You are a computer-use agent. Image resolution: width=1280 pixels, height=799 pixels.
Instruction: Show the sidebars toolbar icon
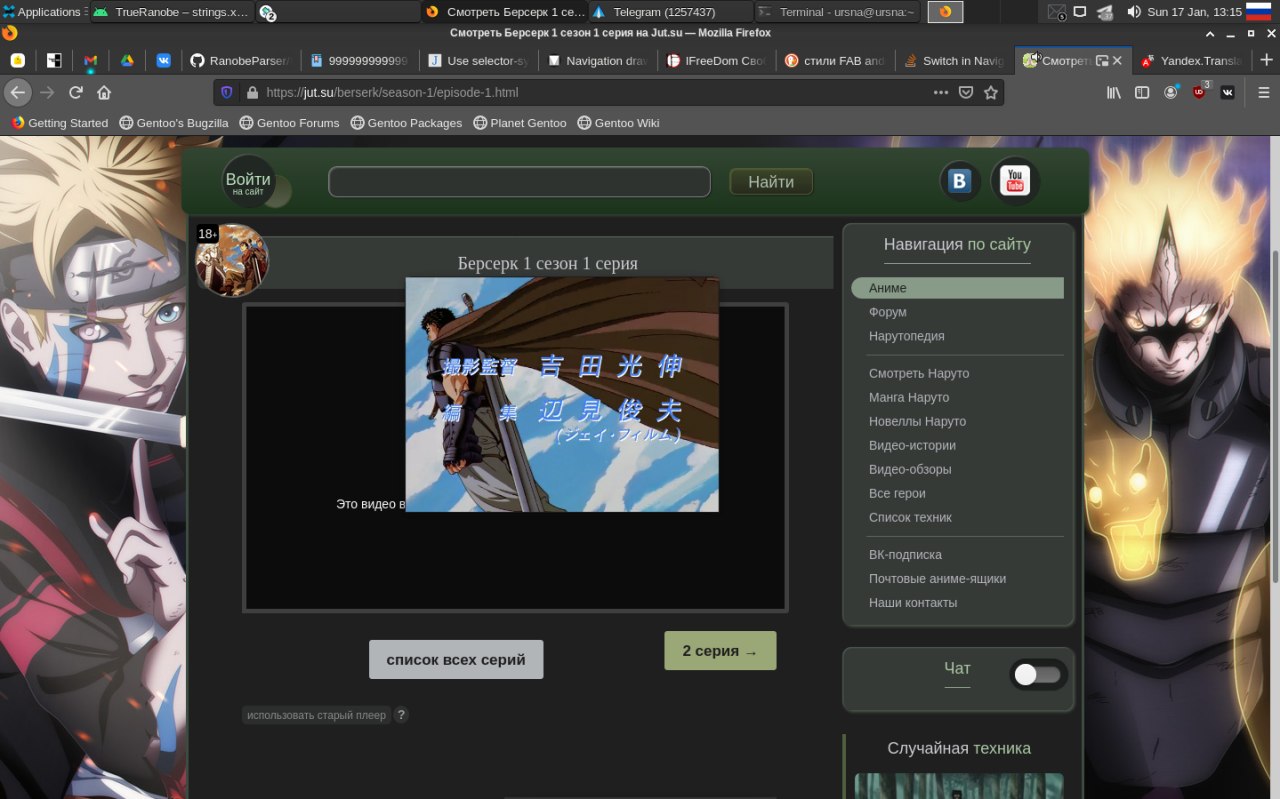pyautogui.click(x=1141, y=92)
